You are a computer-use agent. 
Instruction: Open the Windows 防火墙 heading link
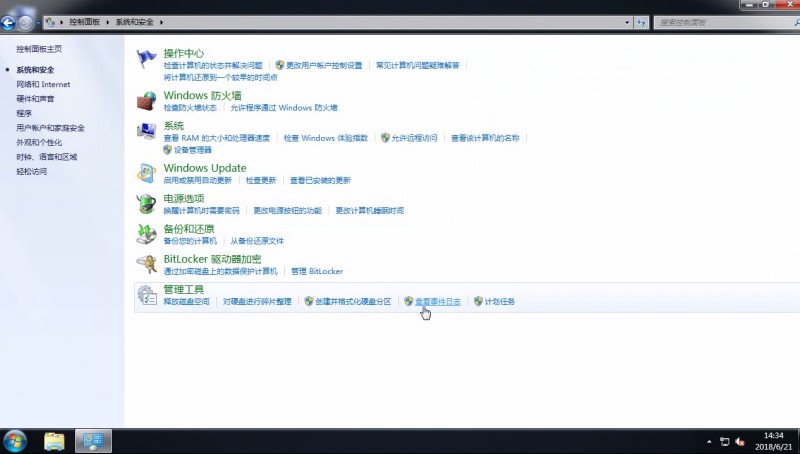(203, 95)
